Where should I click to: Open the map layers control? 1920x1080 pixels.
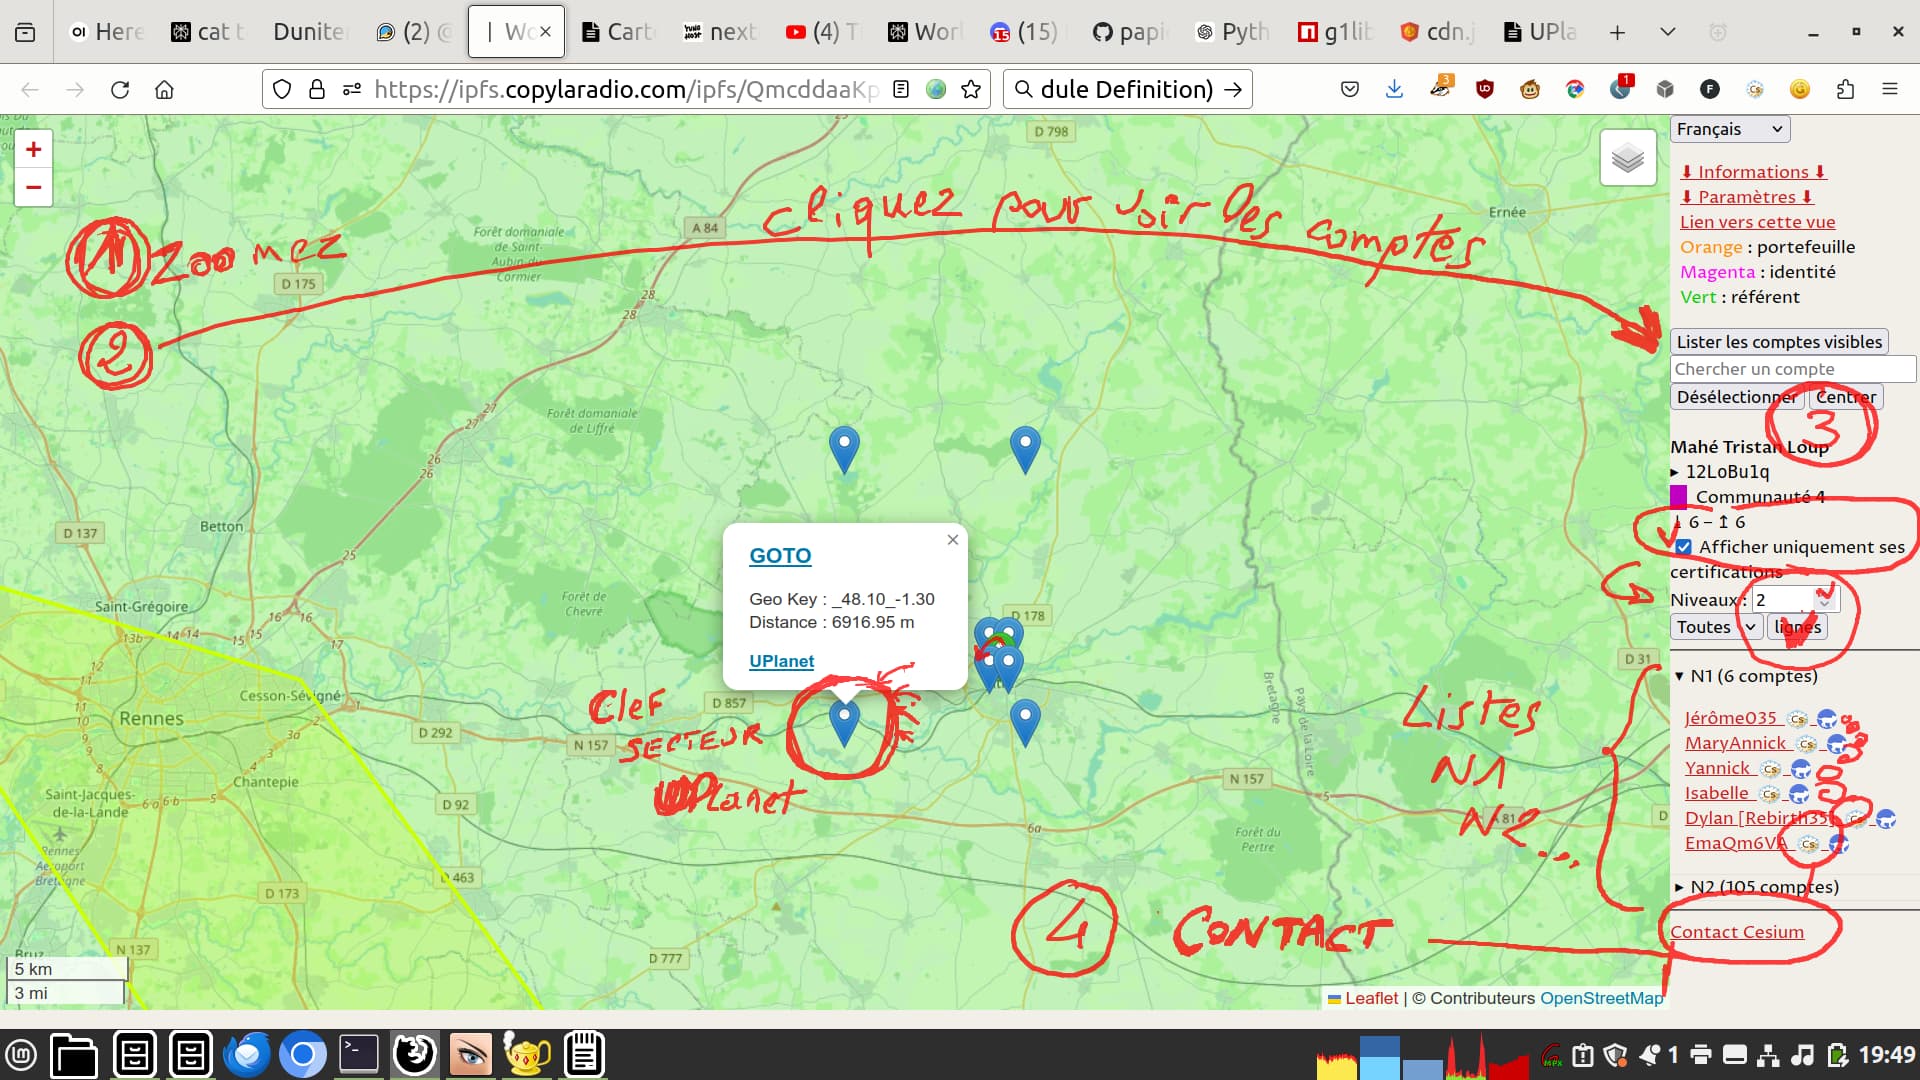pyautogui.click(x=1628, y=158)
